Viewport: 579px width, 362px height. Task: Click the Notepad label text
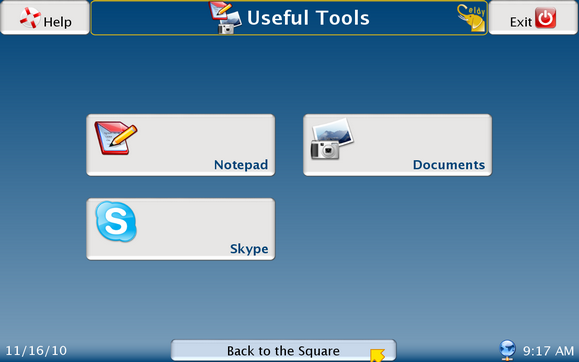coord(241,165)
